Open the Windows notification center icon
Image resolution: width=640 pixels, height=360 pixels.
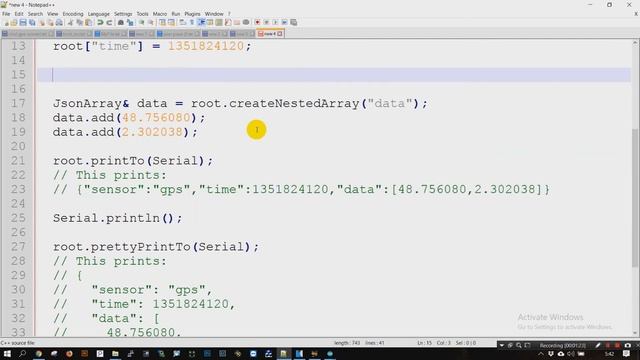(x=627, y=354)
